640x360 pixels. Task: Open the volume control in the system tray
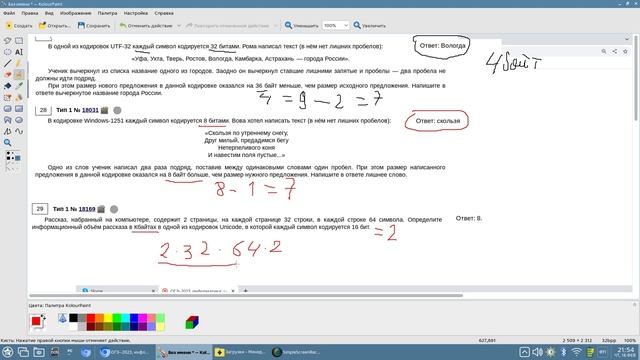(538, 352)
